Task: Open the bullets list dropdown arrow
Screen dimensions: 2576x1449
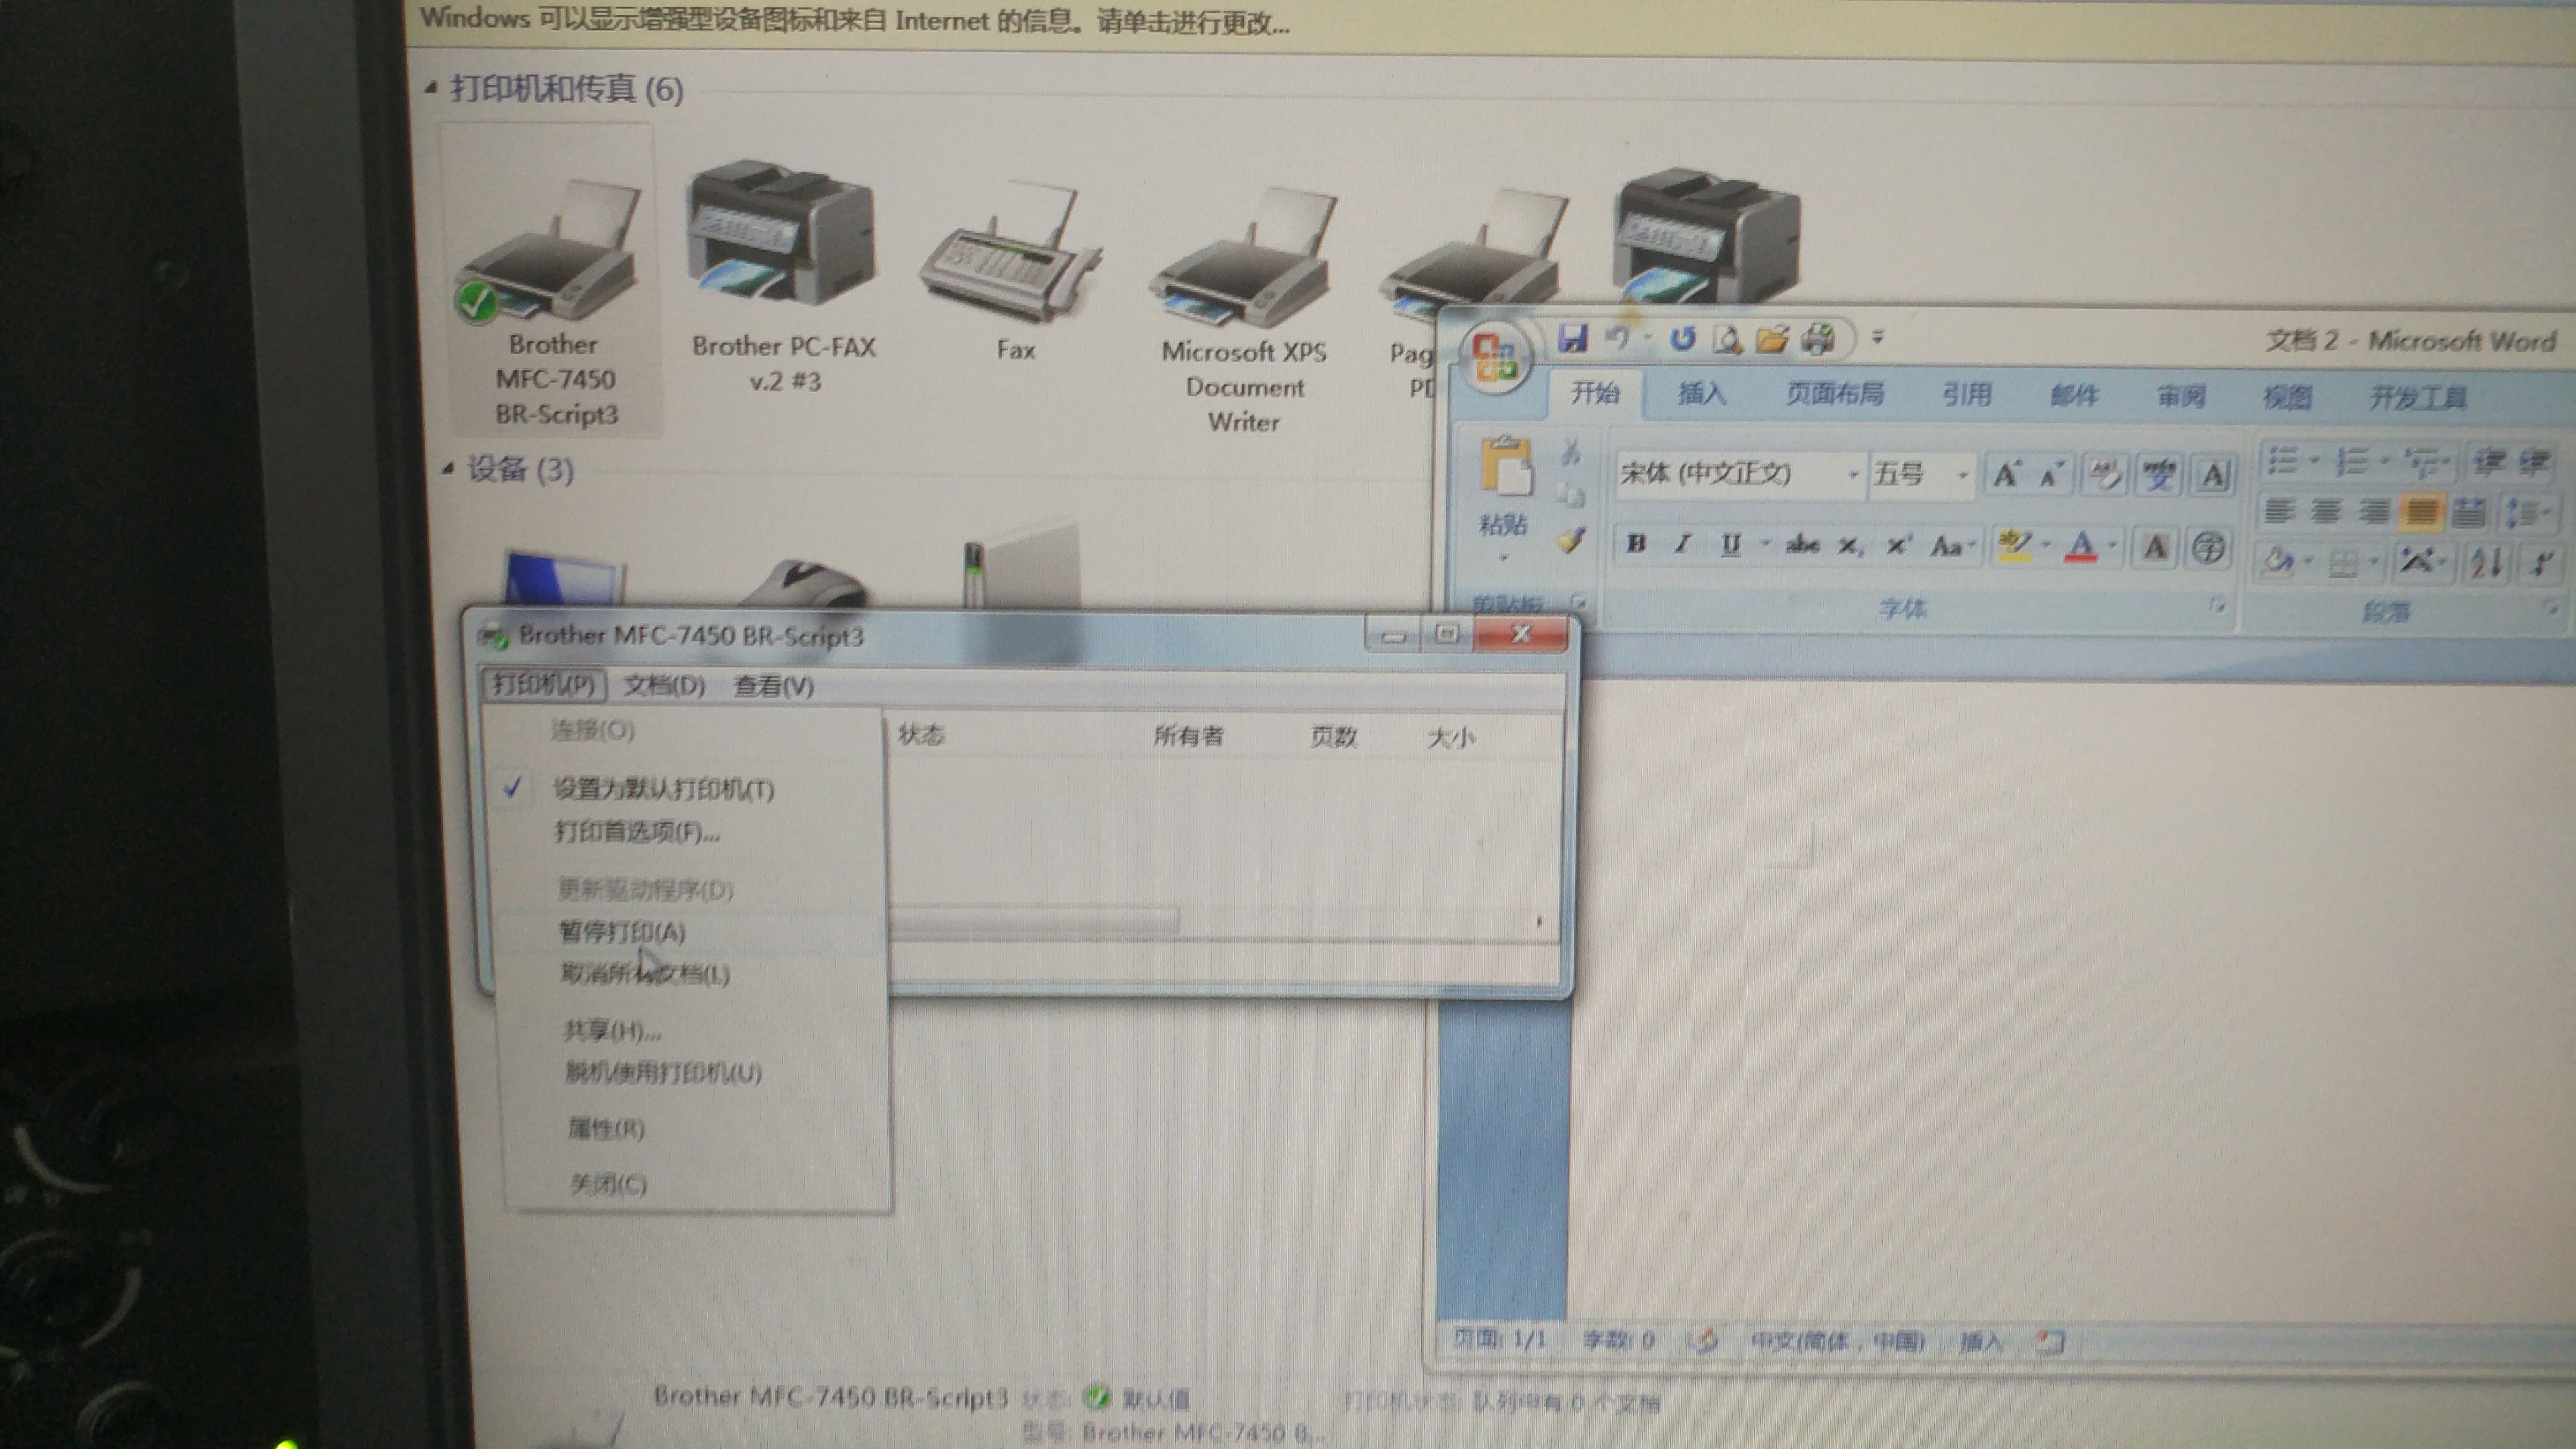Action: coord(2314,461)
